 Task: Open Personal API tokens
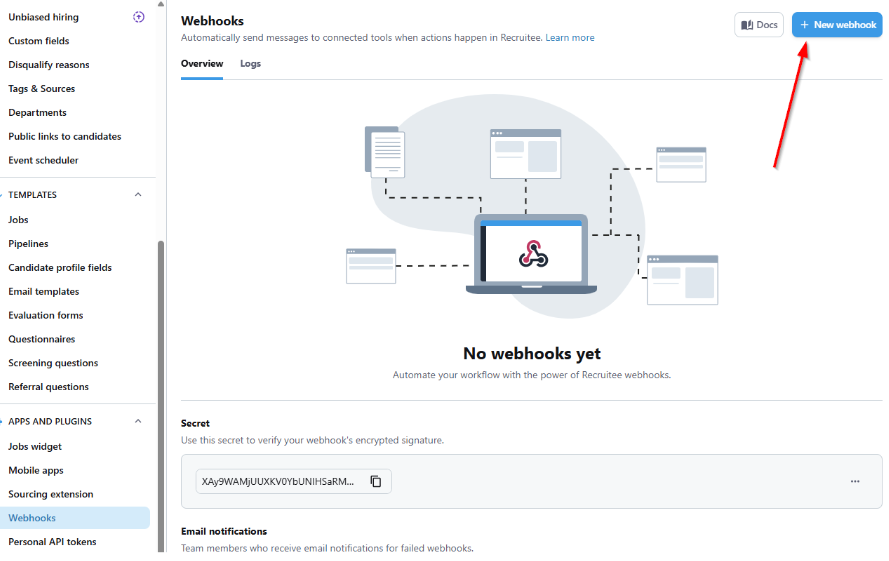pyautogui.click(x=52, y=542)
